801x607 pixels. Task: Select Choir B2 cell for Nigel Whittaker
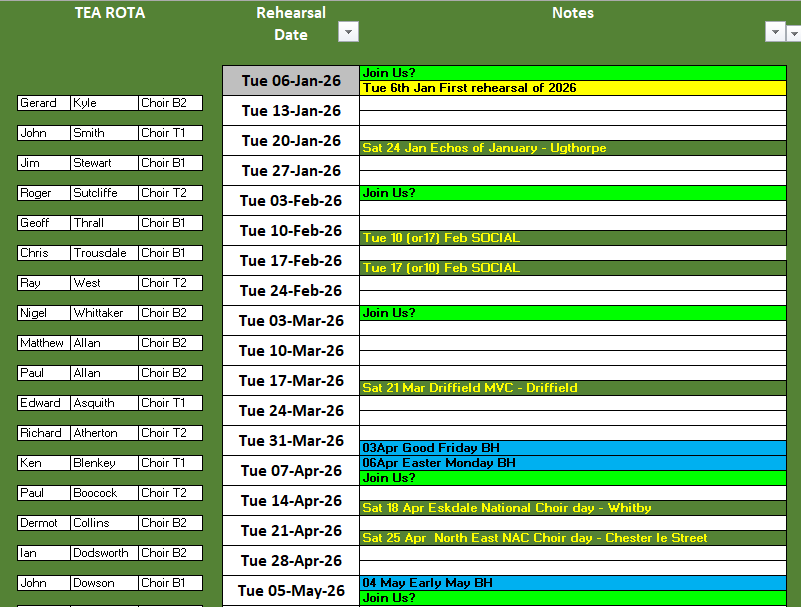tap(170, 313)
